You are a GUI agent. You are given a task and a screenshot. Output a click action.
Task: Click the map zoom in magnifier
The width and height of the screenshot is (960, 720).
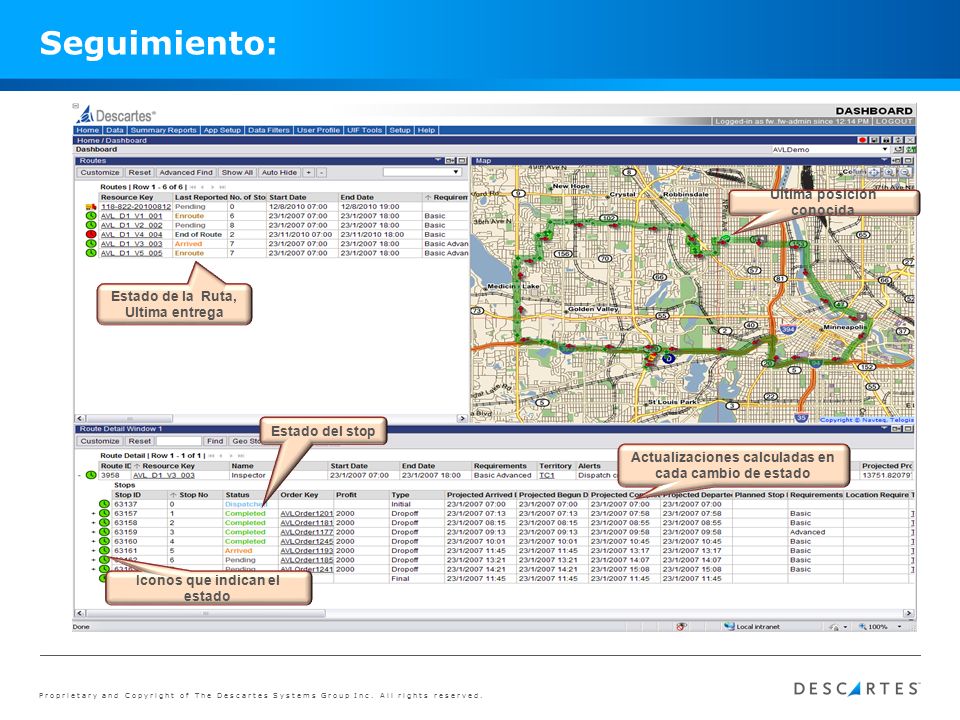pyautogui.click(x=889, y=173)
